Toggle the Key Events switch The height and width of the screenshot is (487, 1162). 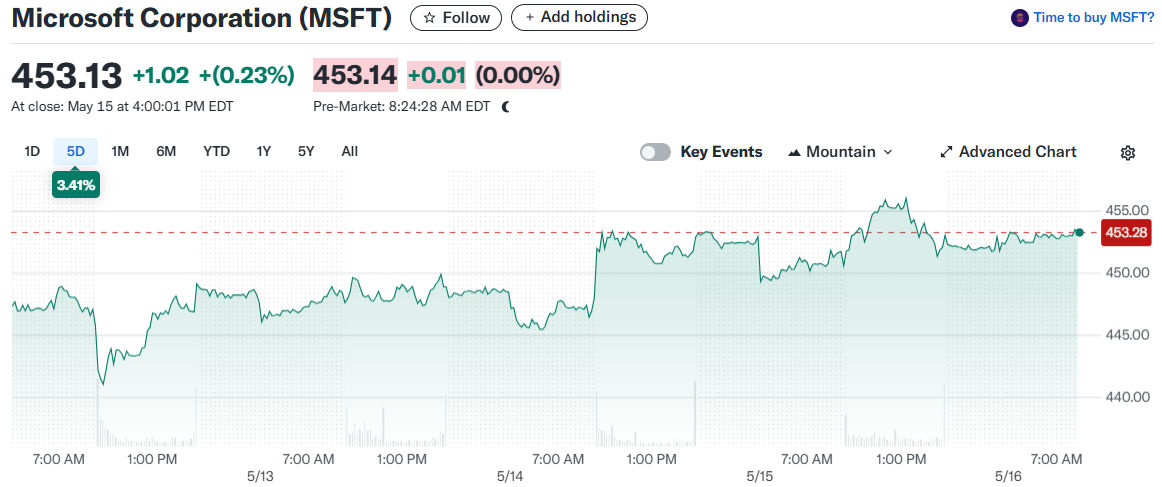click(655, 152)
